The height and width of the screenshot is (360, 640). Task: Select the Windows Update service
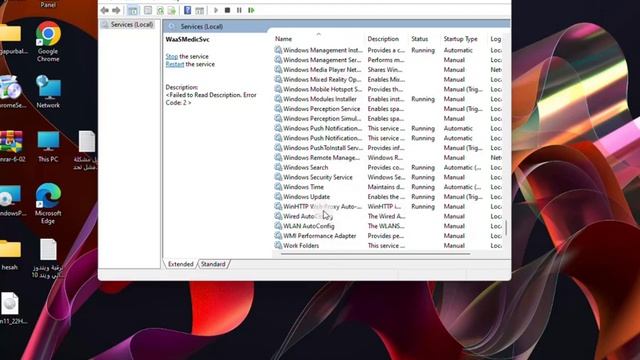pos(387,197)
